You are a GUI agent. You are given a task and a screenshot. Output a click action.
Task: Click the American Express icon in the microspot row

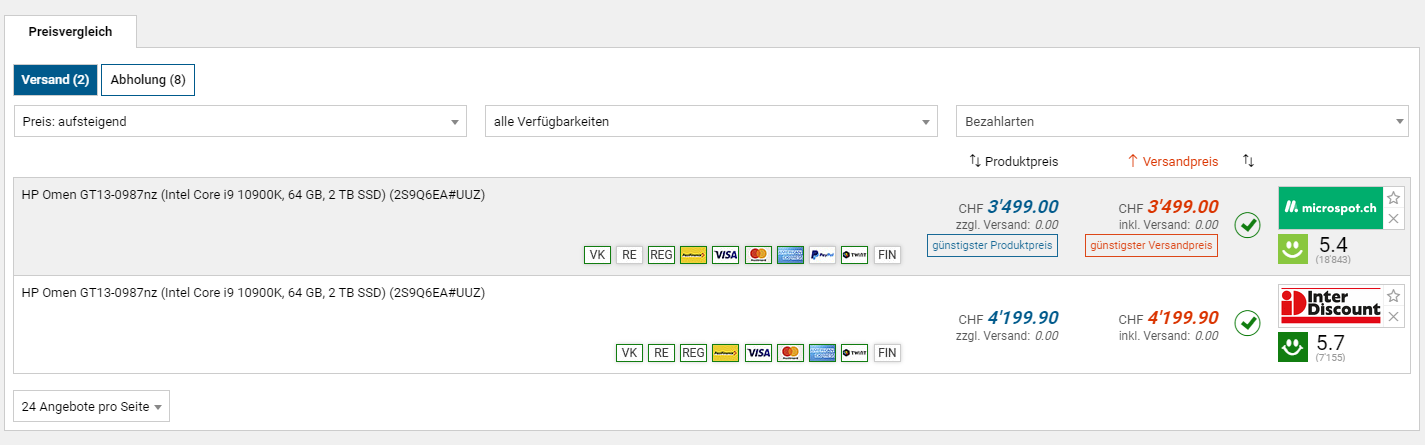[790, 255]
